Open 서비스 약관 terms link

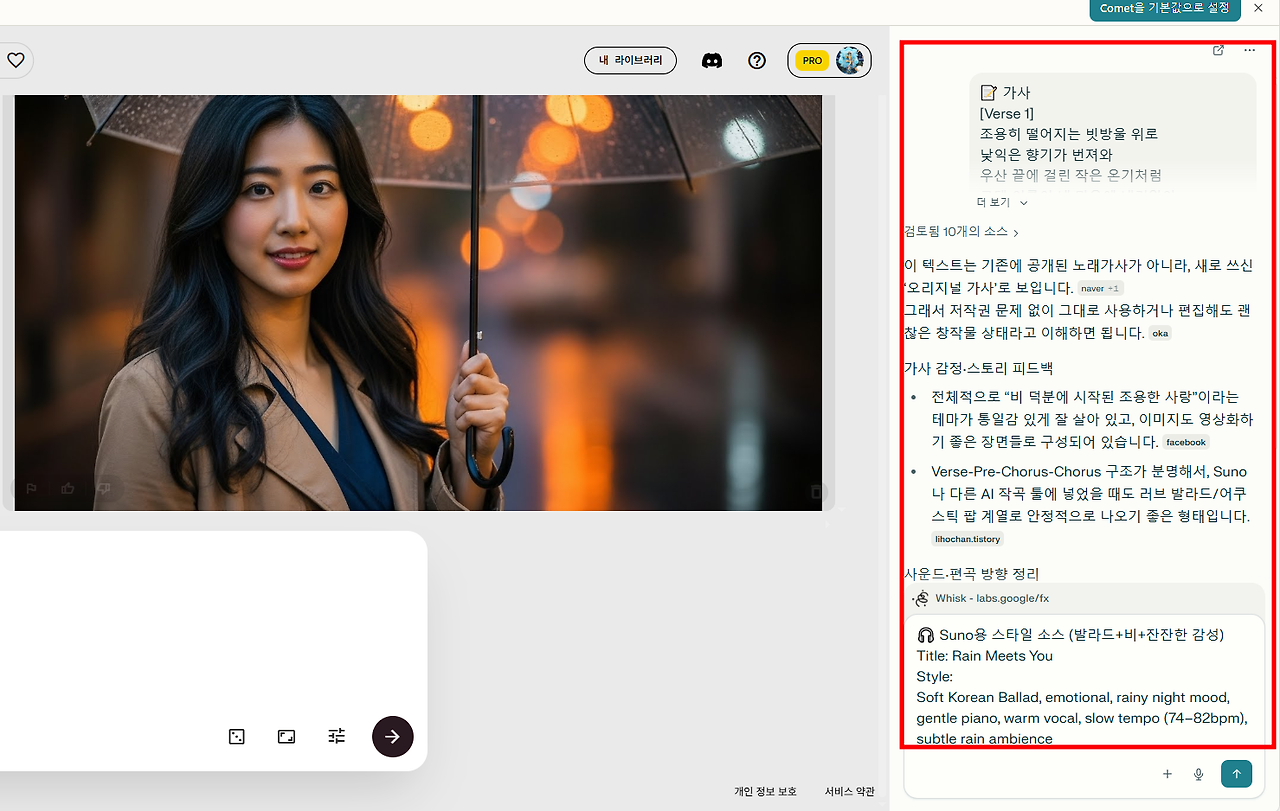coord(849,792)
